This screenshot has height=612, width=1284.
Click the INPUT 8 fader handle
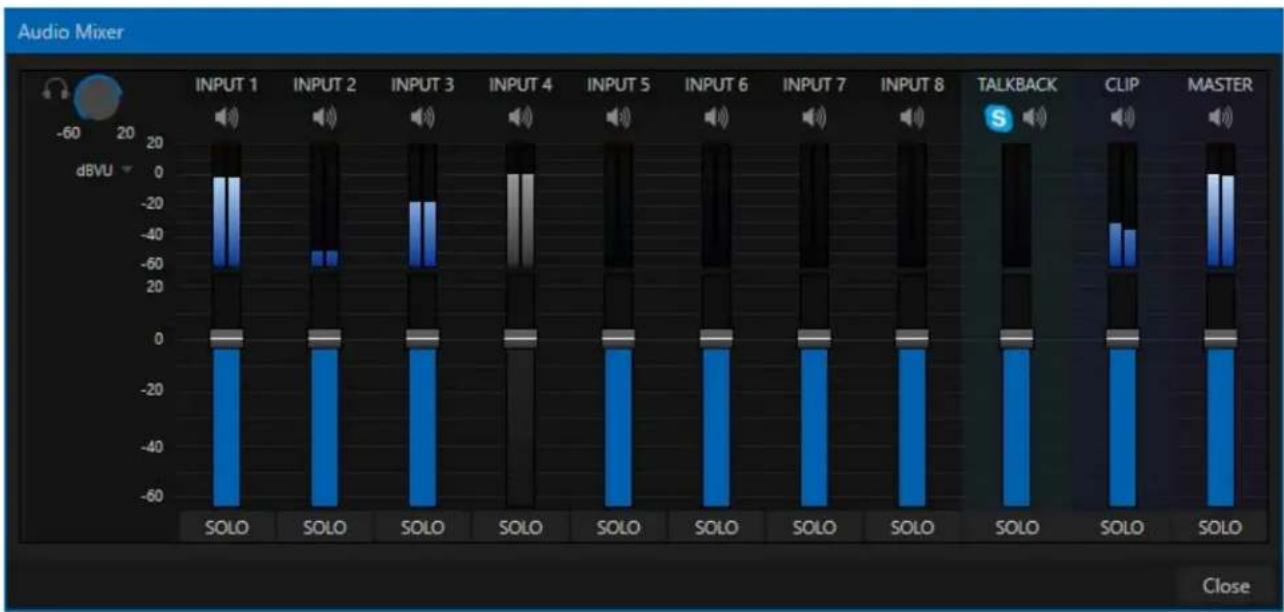coord(912,338)
